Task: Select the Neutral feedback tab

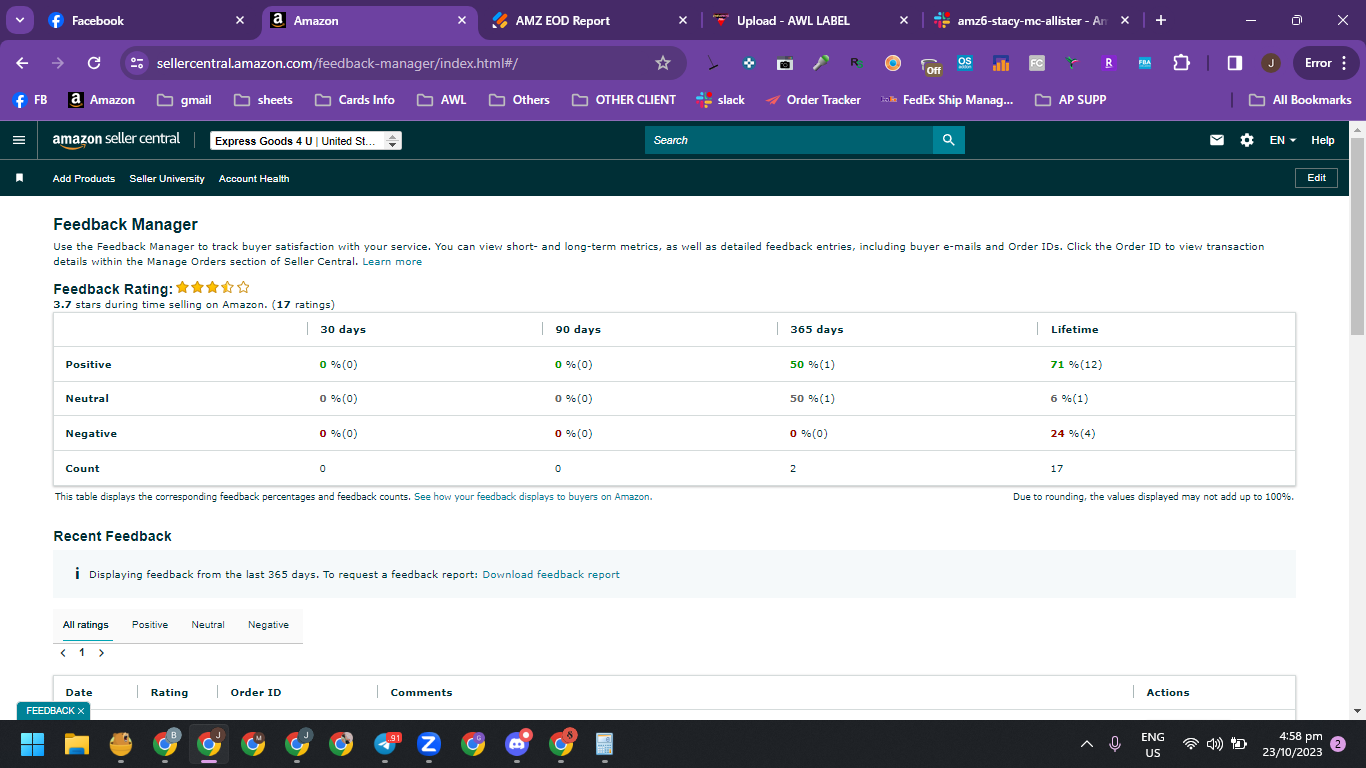Action: 208,625
